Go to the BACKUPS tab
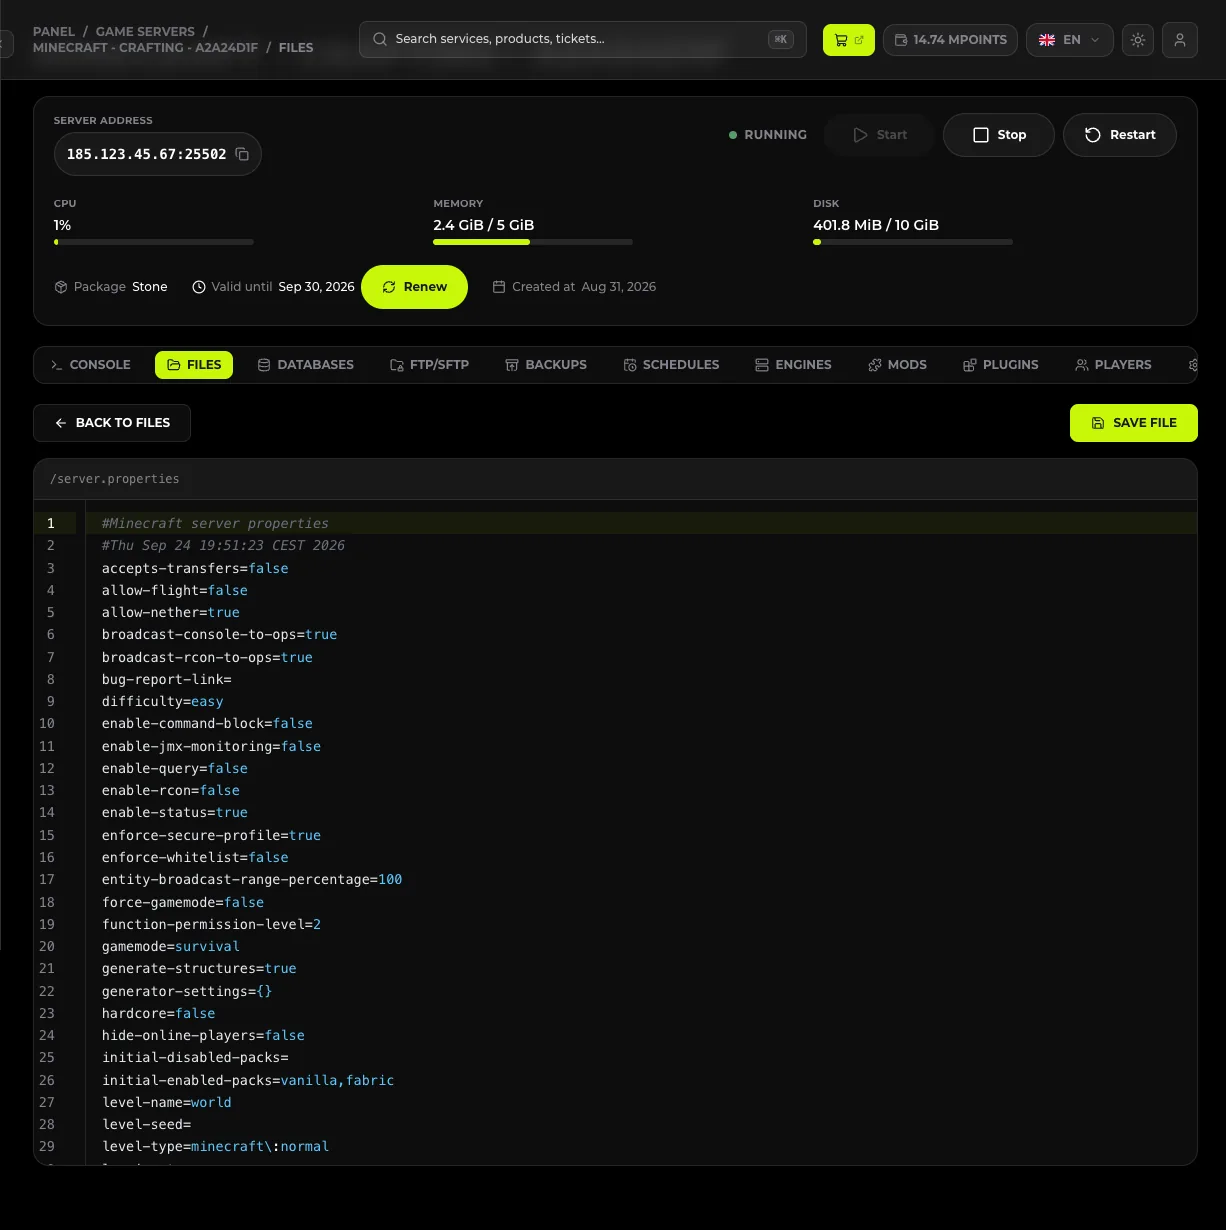 [546, 365]
